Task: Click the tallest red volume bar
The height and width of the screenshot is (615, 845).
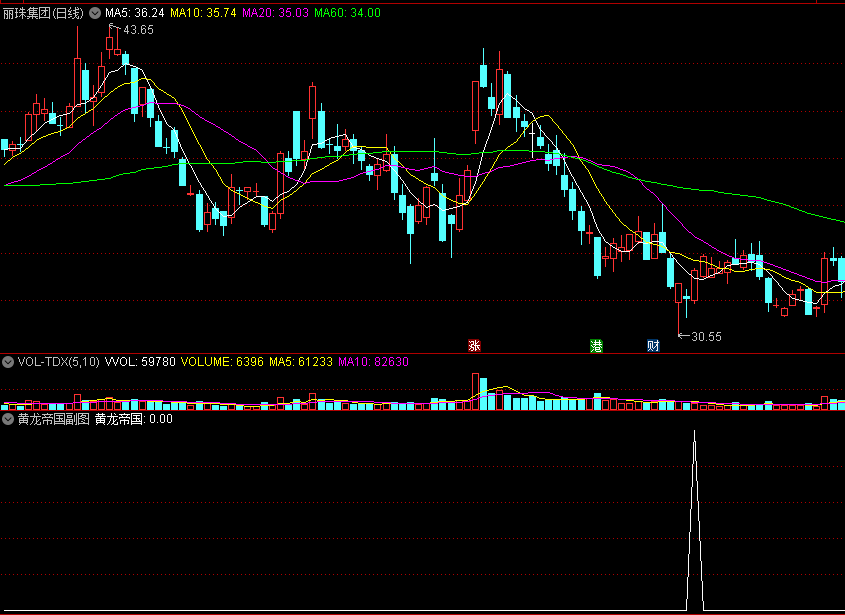Action: click(475, 391)
